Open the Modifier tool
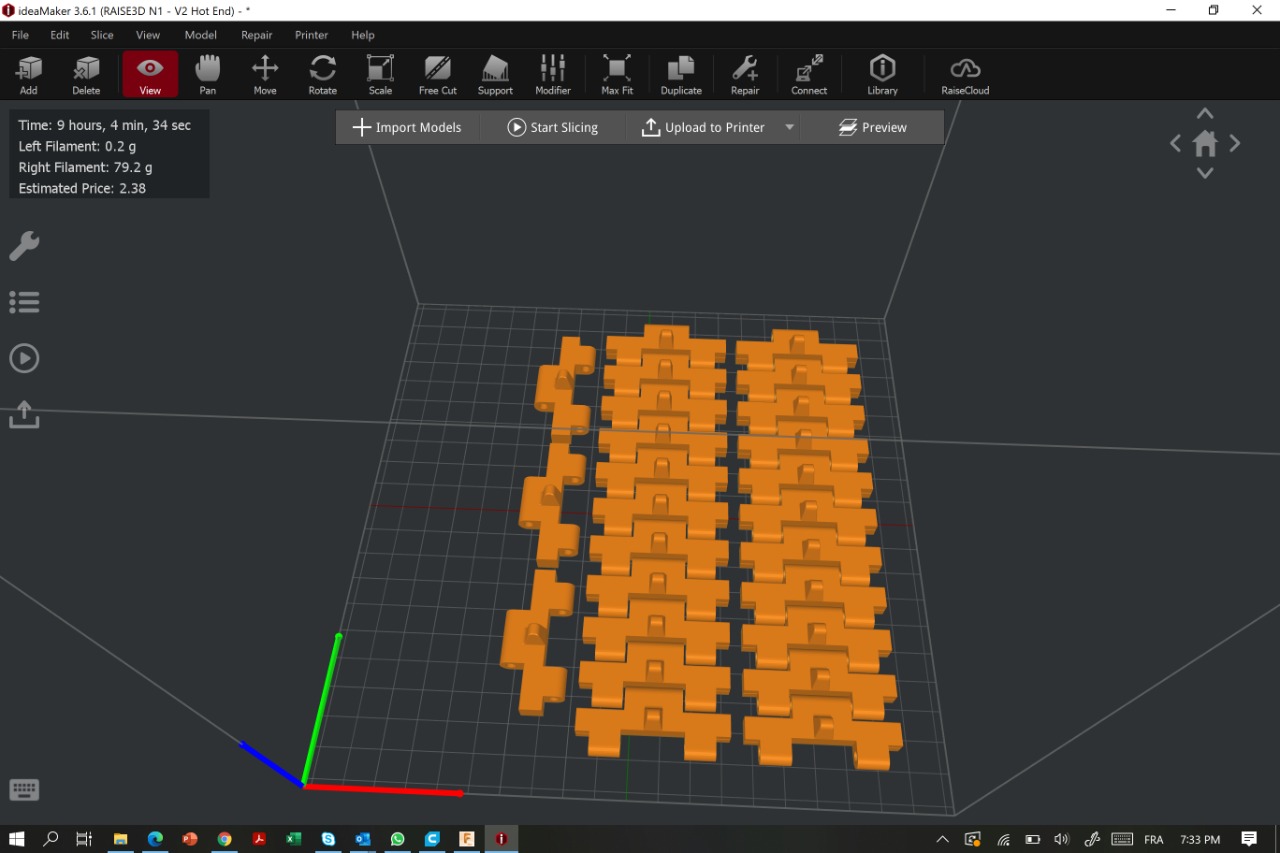Viewport: 1280px width, 853px height. click(x=552, y=75)
